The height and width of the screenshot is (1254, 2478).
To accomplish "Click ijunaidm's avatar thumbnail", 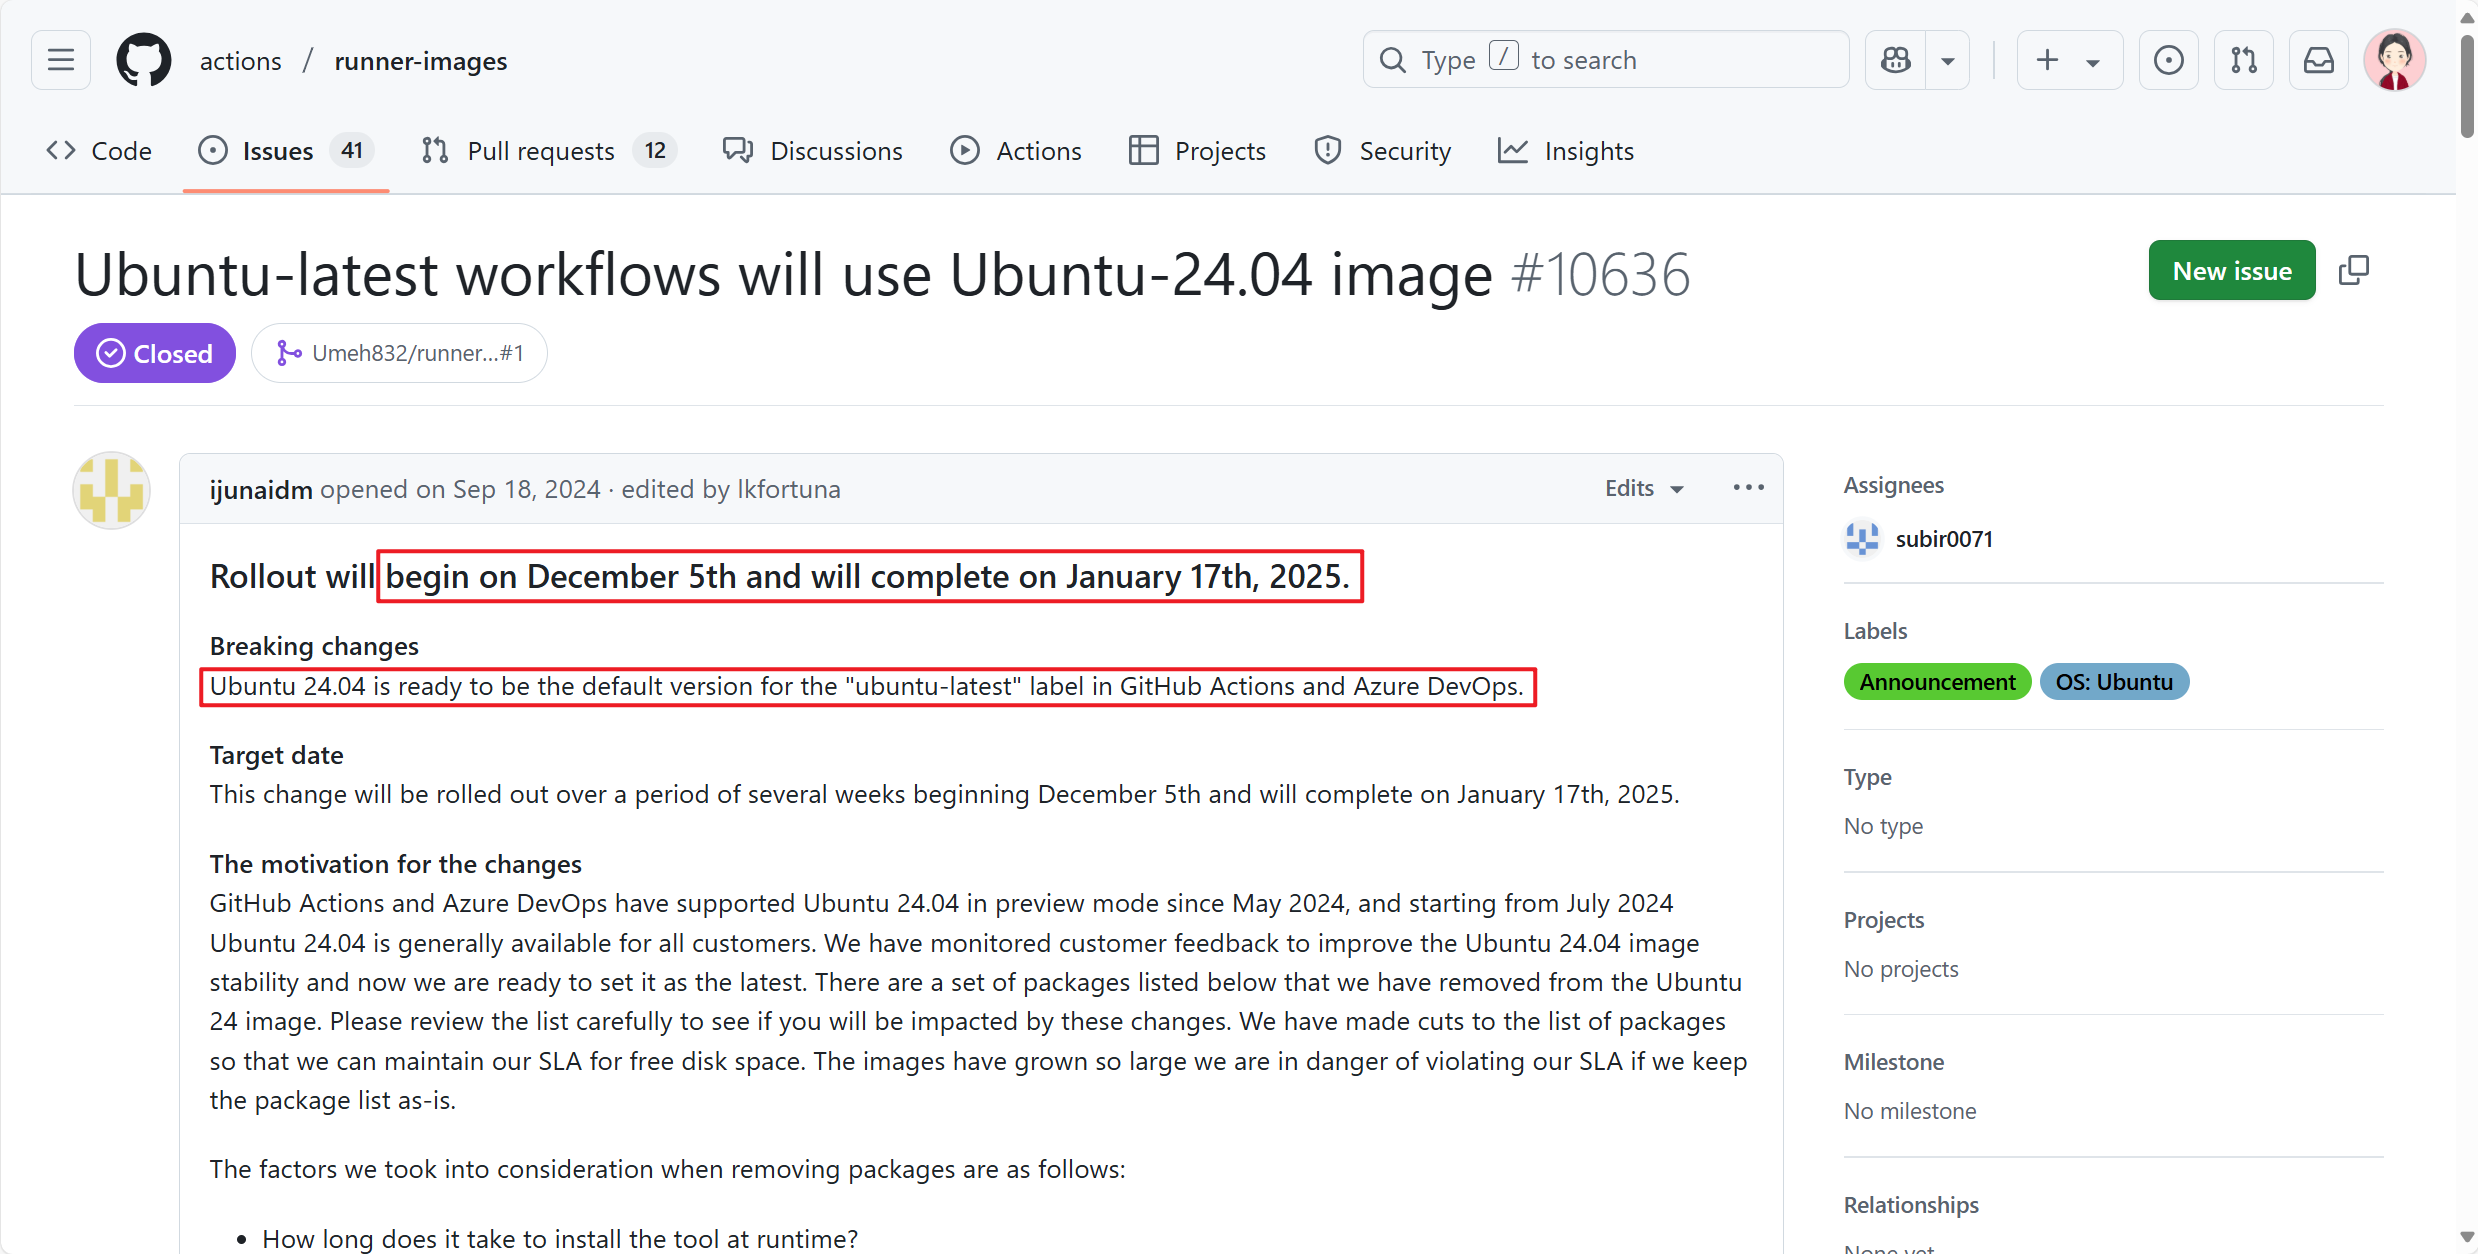I will (x=110, y=491).
